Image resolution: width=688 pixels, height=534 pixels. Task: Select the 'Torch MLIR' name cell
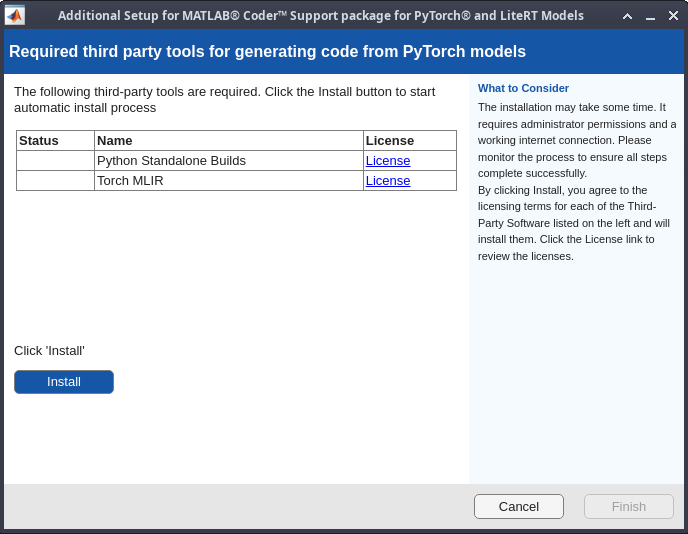pos(229,181)
